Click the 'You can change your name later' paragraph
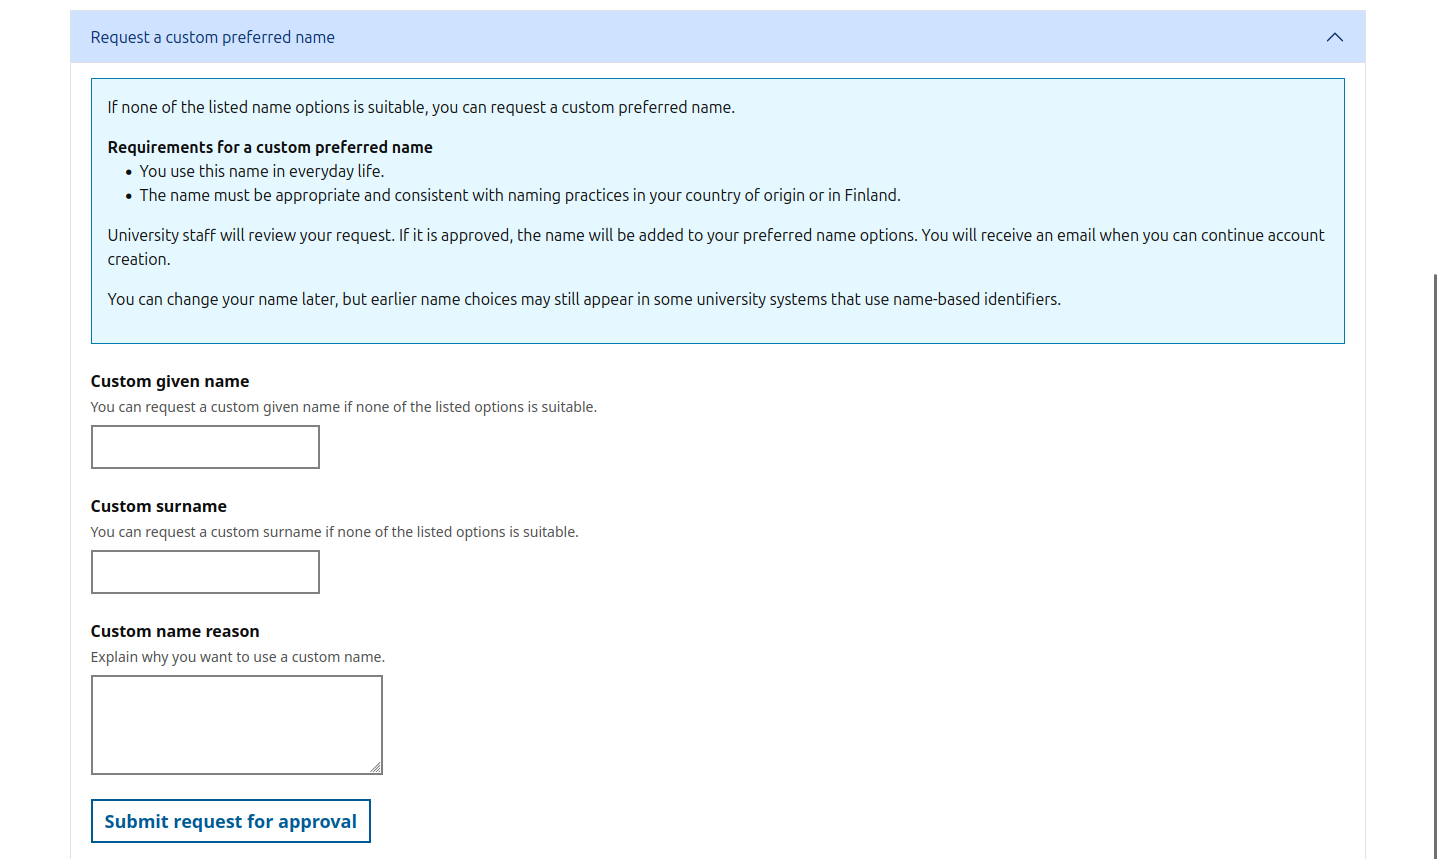Image resolution: width=1437 pixels, height=859 pixels. point(584,299)
